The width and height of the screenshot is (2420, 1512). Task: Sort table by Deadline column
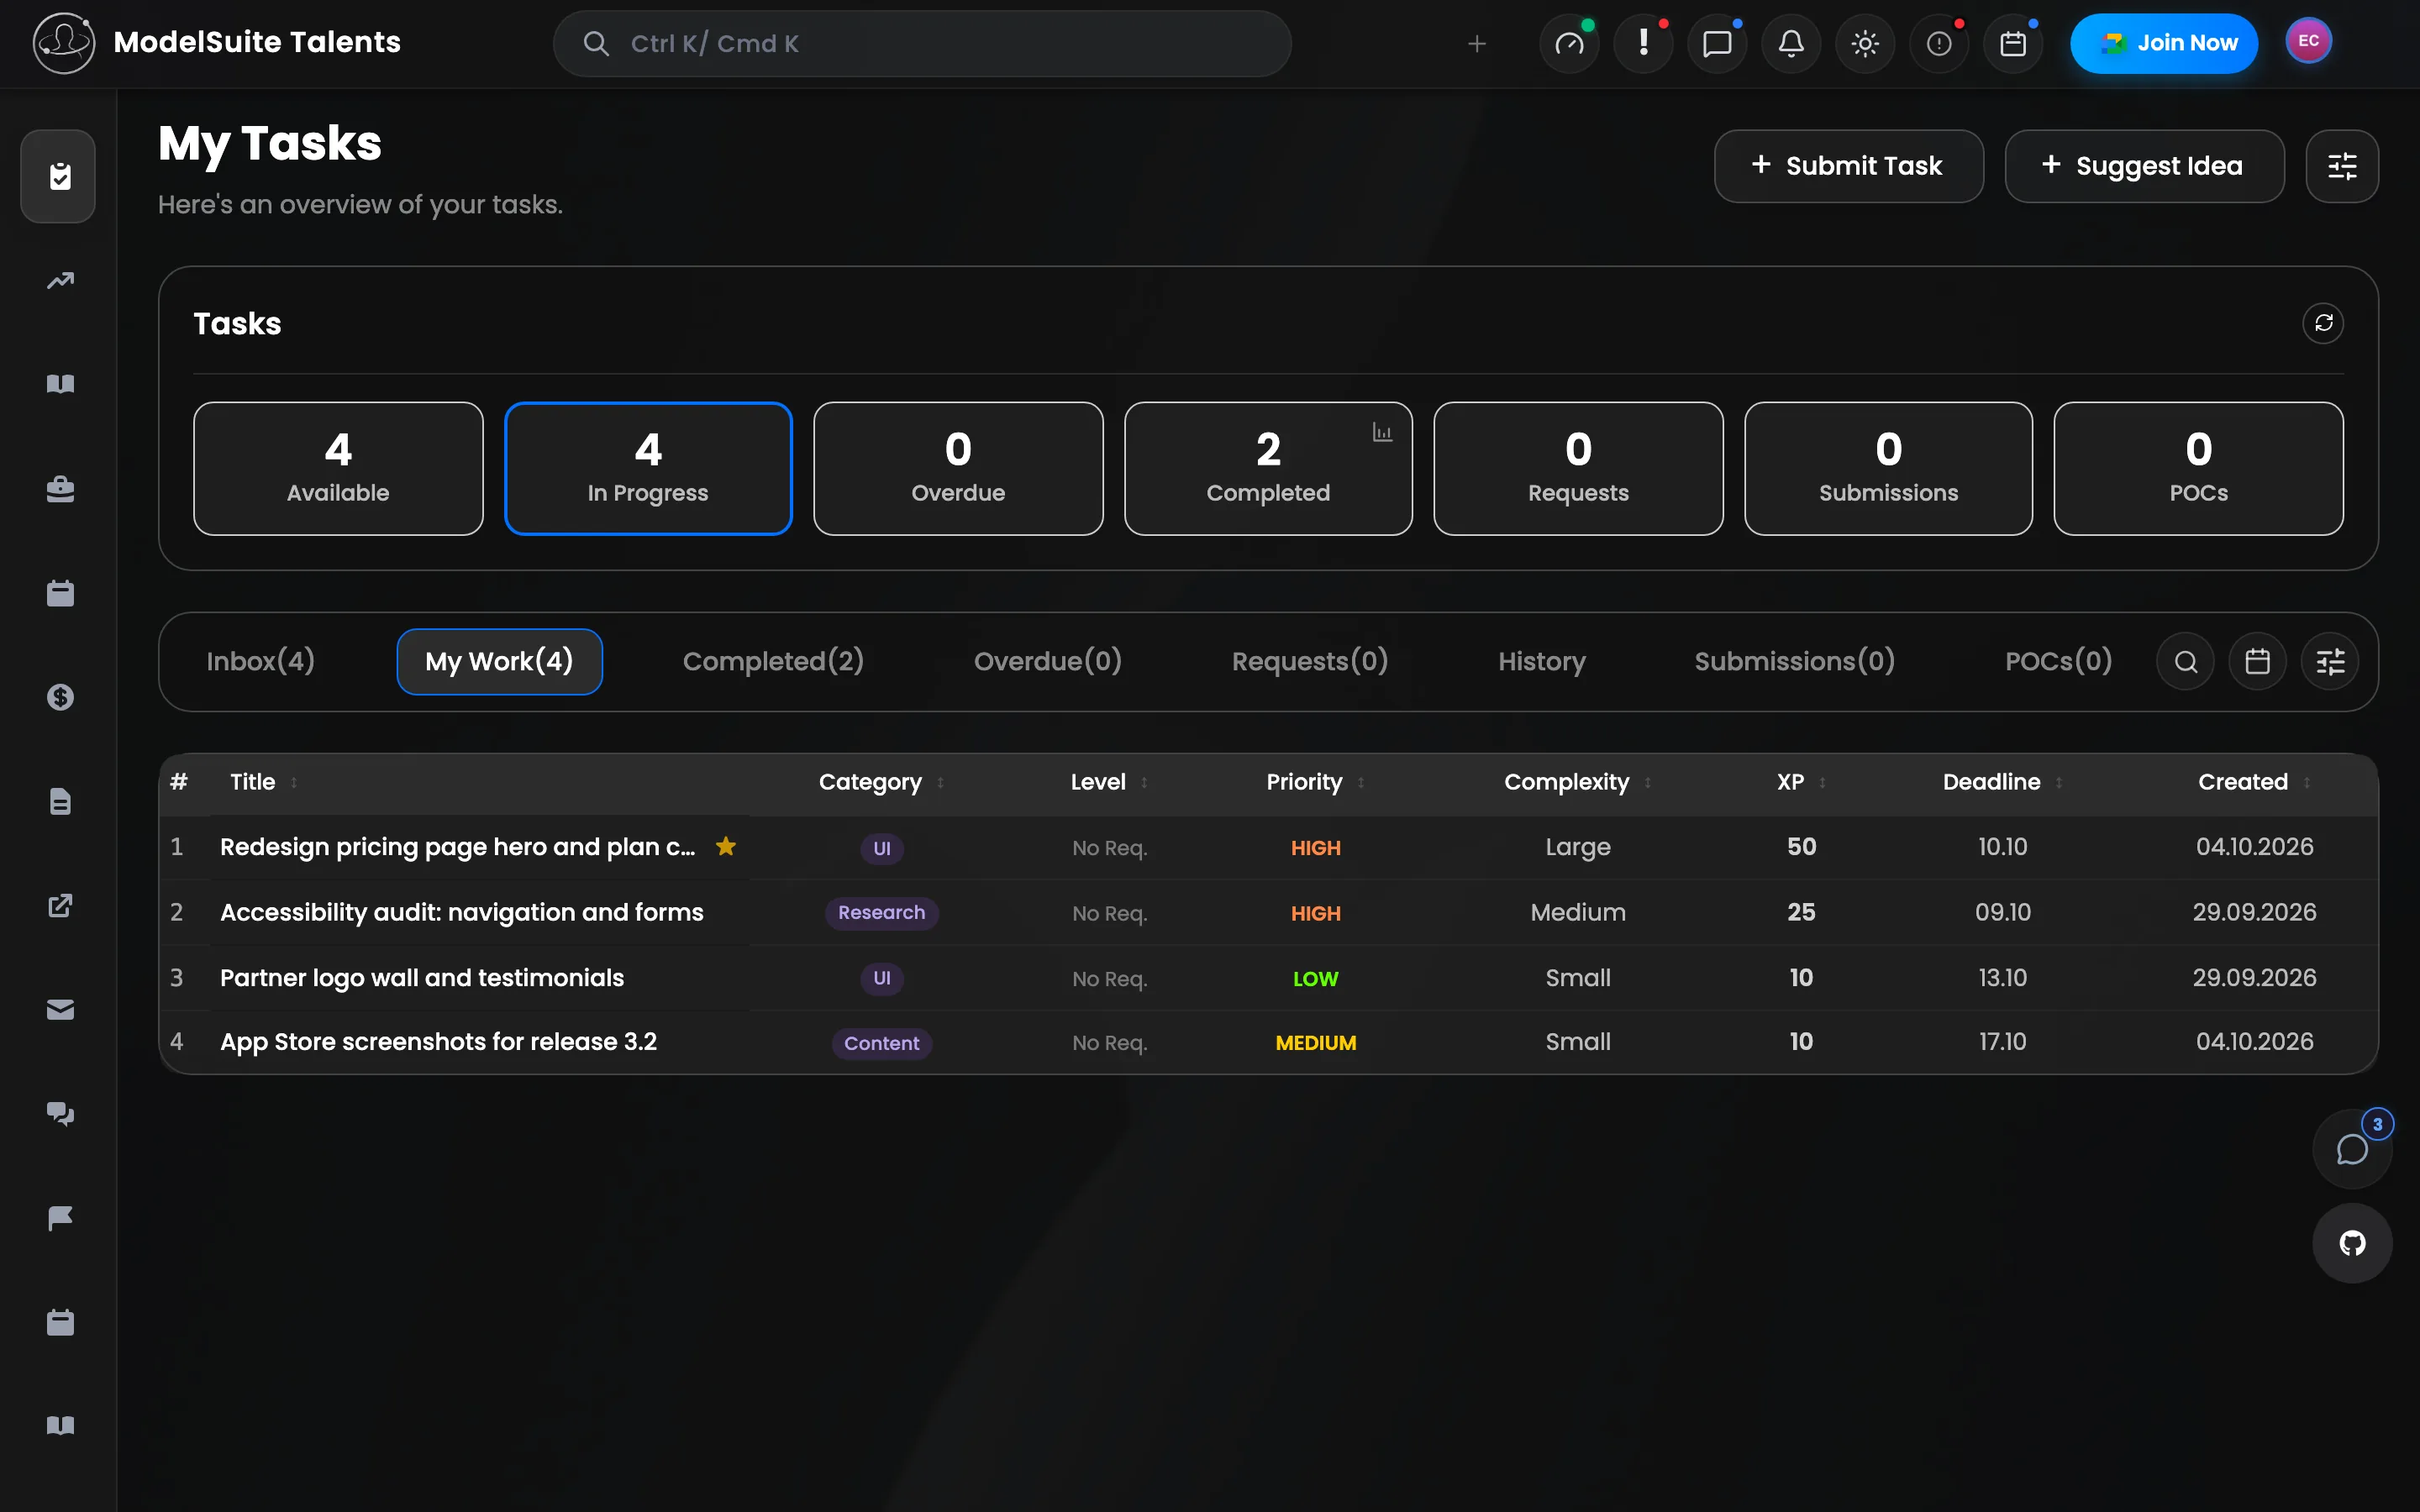click(2002, 782)
